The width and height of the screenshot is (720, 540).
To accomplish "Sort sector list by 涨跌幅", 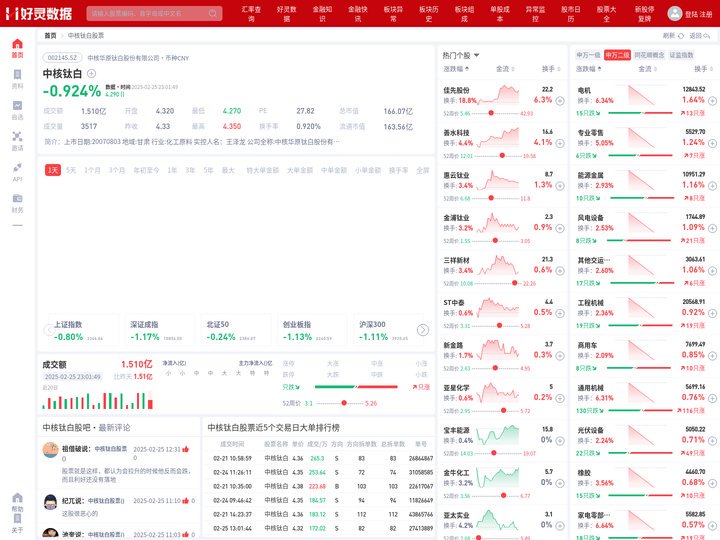I will (589, 69).
